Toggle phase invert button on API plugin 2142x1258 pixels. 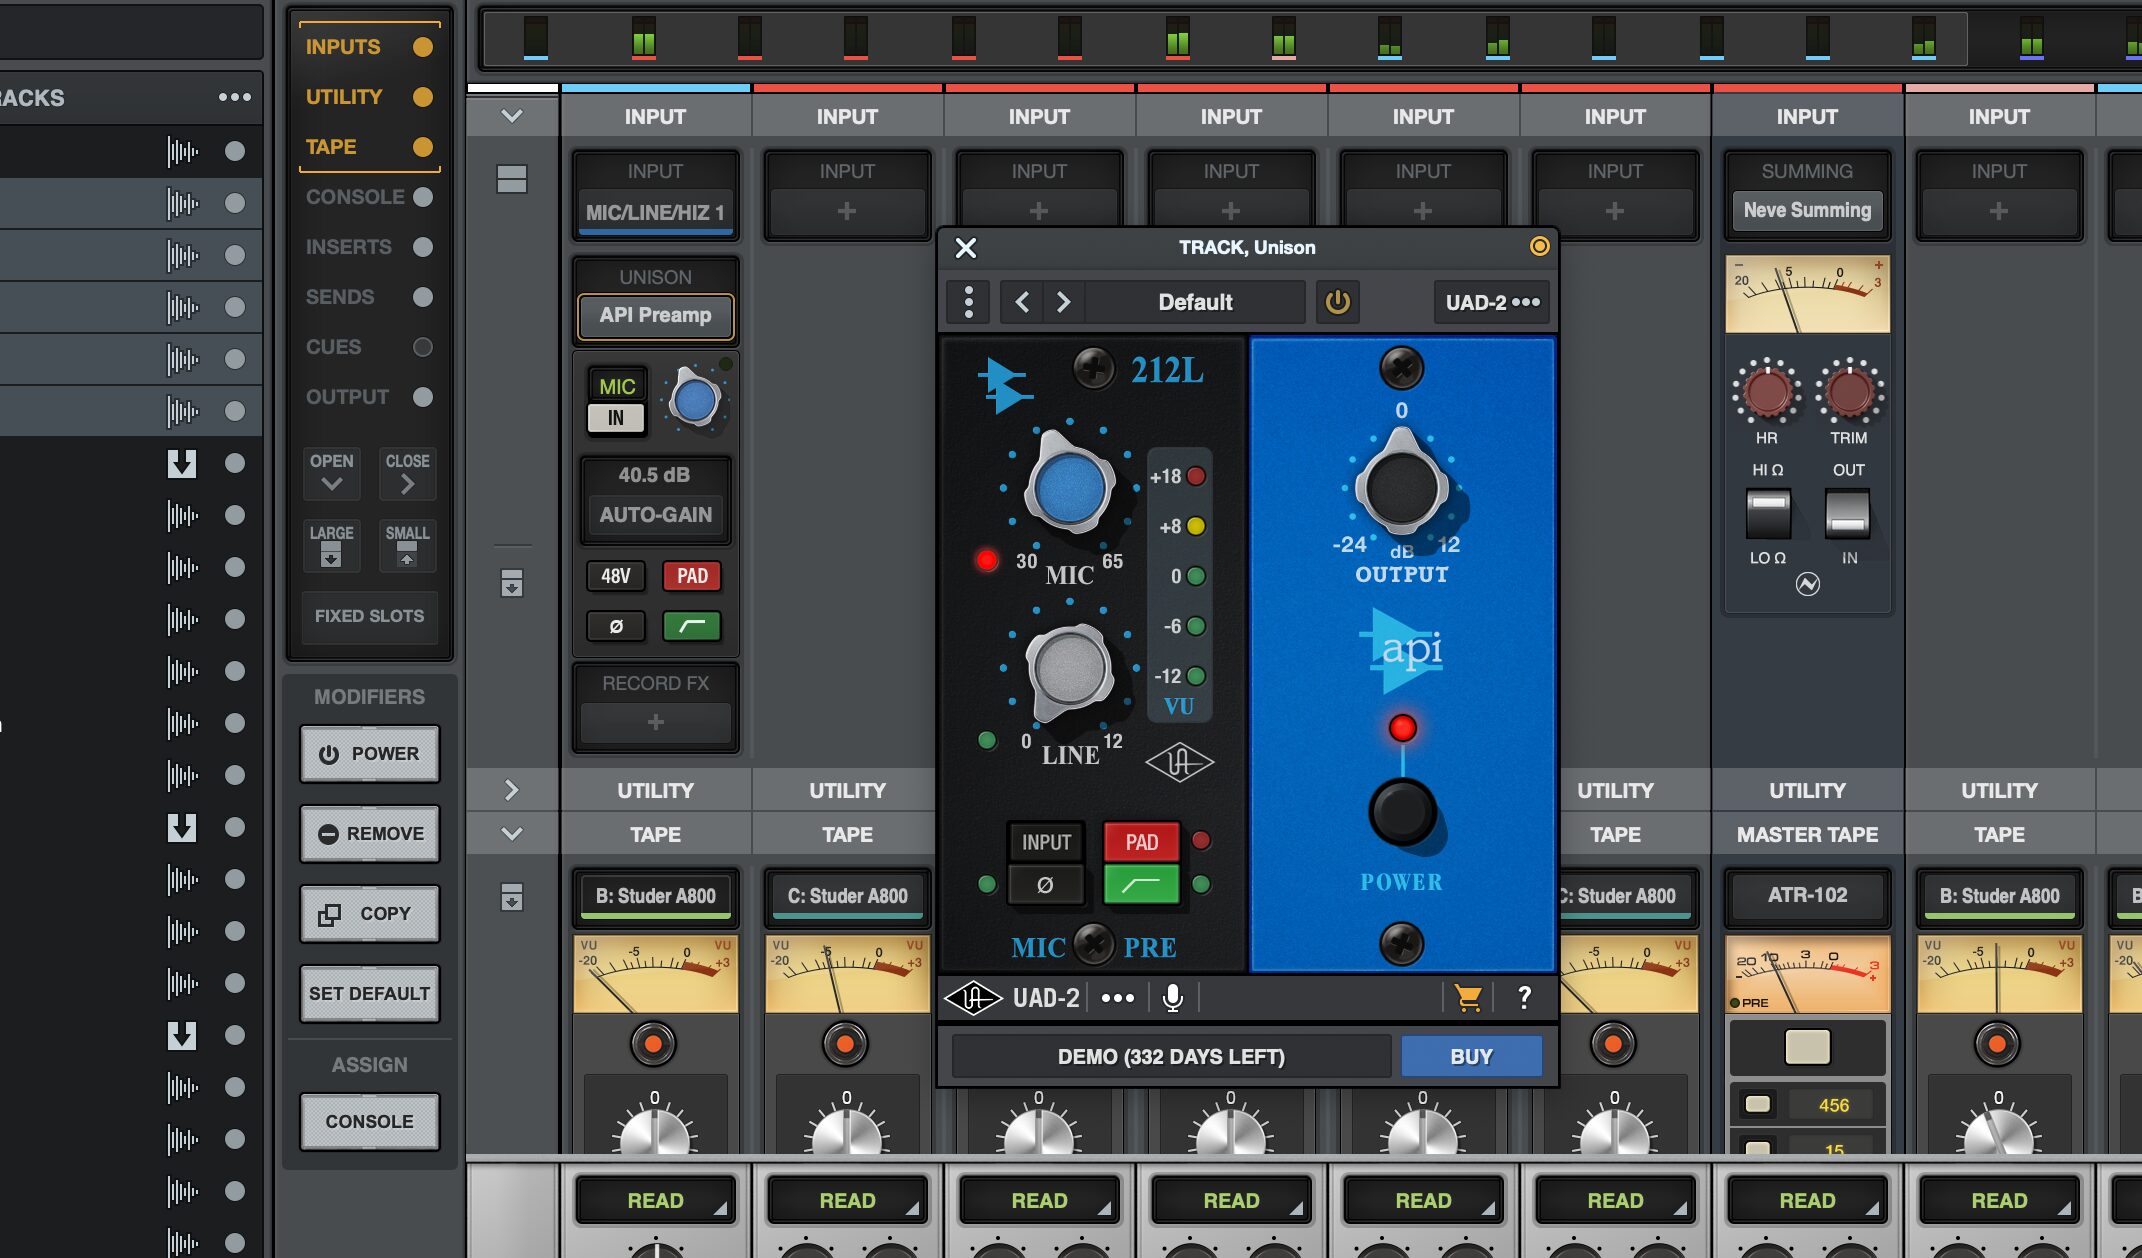(x=1046, y=885)
